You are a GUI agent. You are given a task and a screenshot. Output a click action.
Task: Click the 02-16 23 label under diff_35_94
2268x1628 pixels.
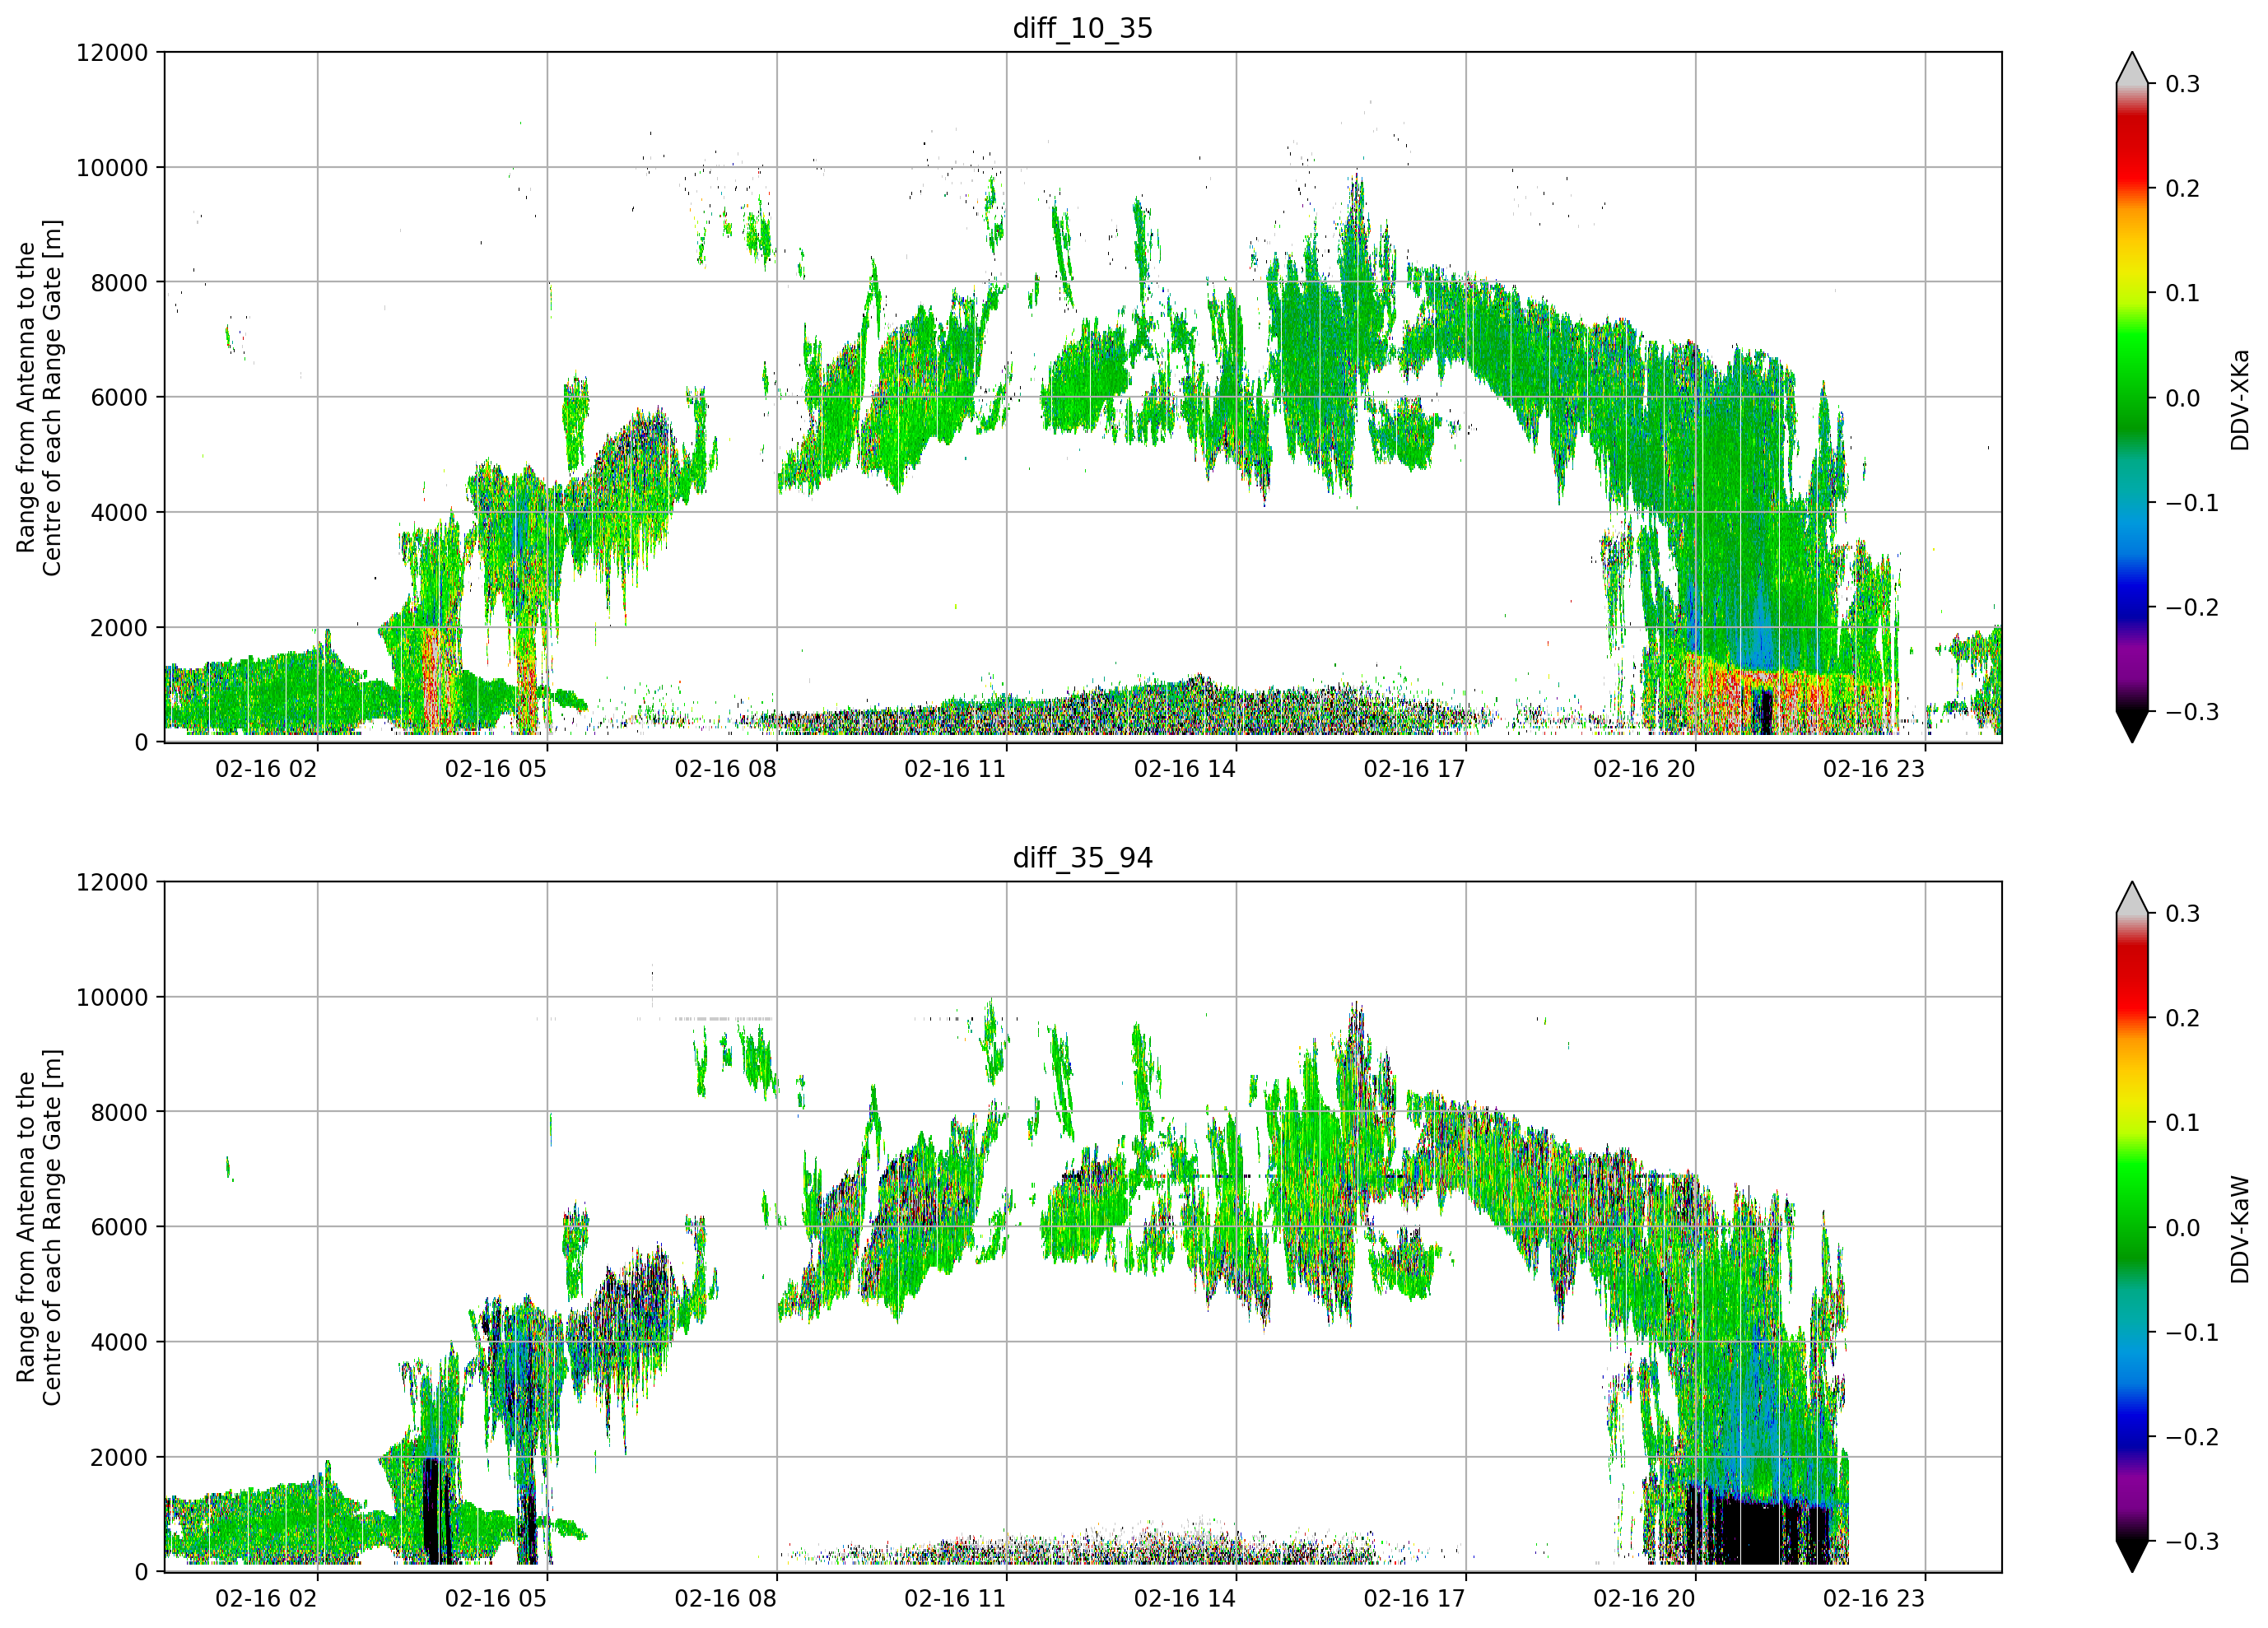click(1874, 1599)
